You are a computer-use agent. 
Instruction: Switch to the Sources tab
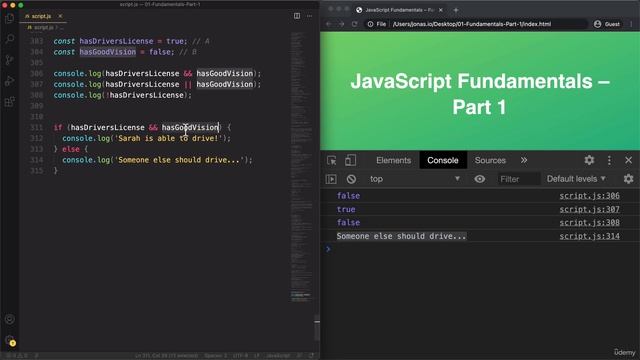tap(490, 160)
